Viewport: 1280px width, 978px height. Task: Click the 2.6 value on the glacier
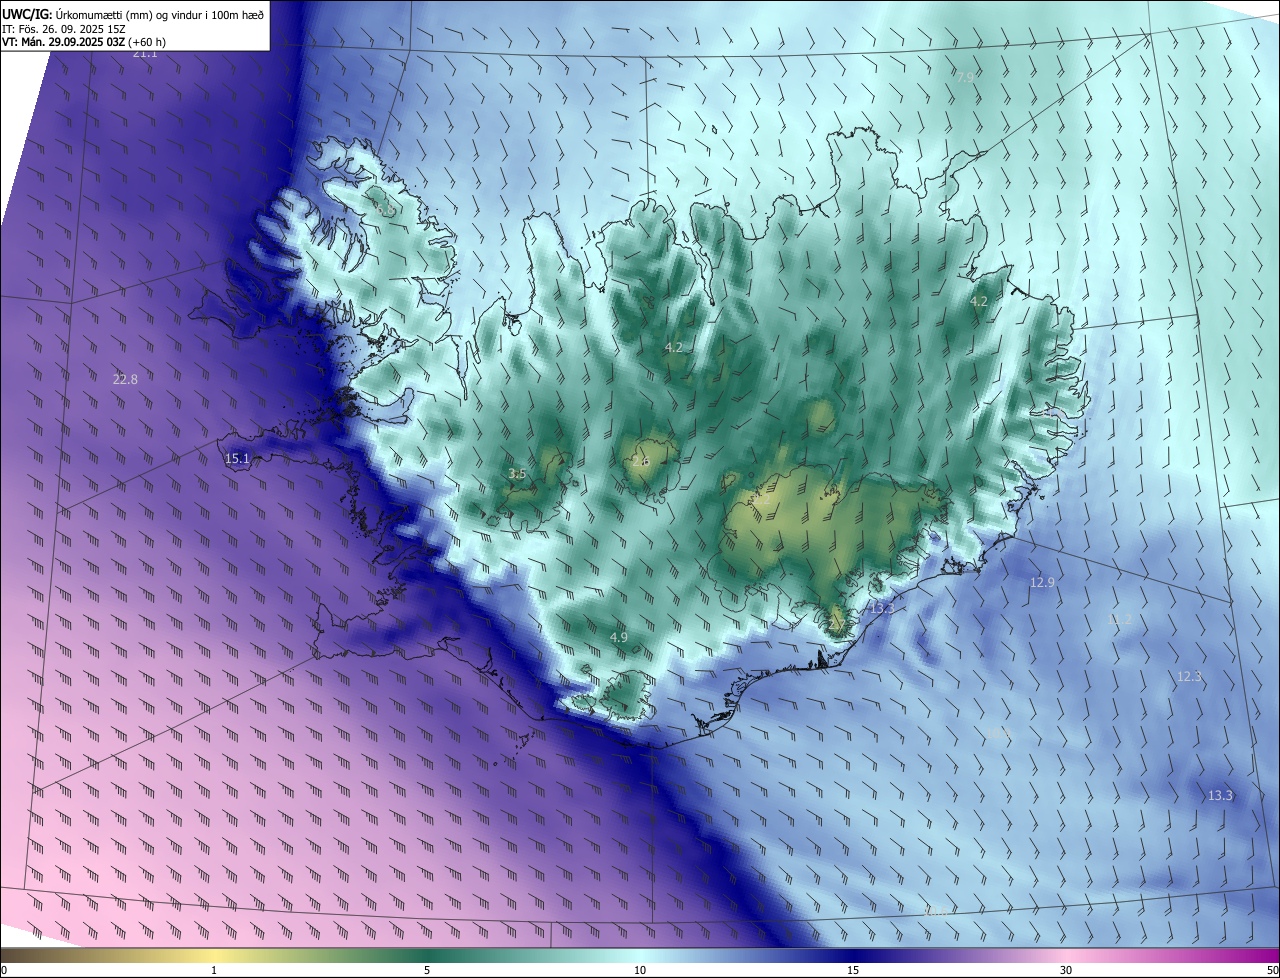pos(640,461)
